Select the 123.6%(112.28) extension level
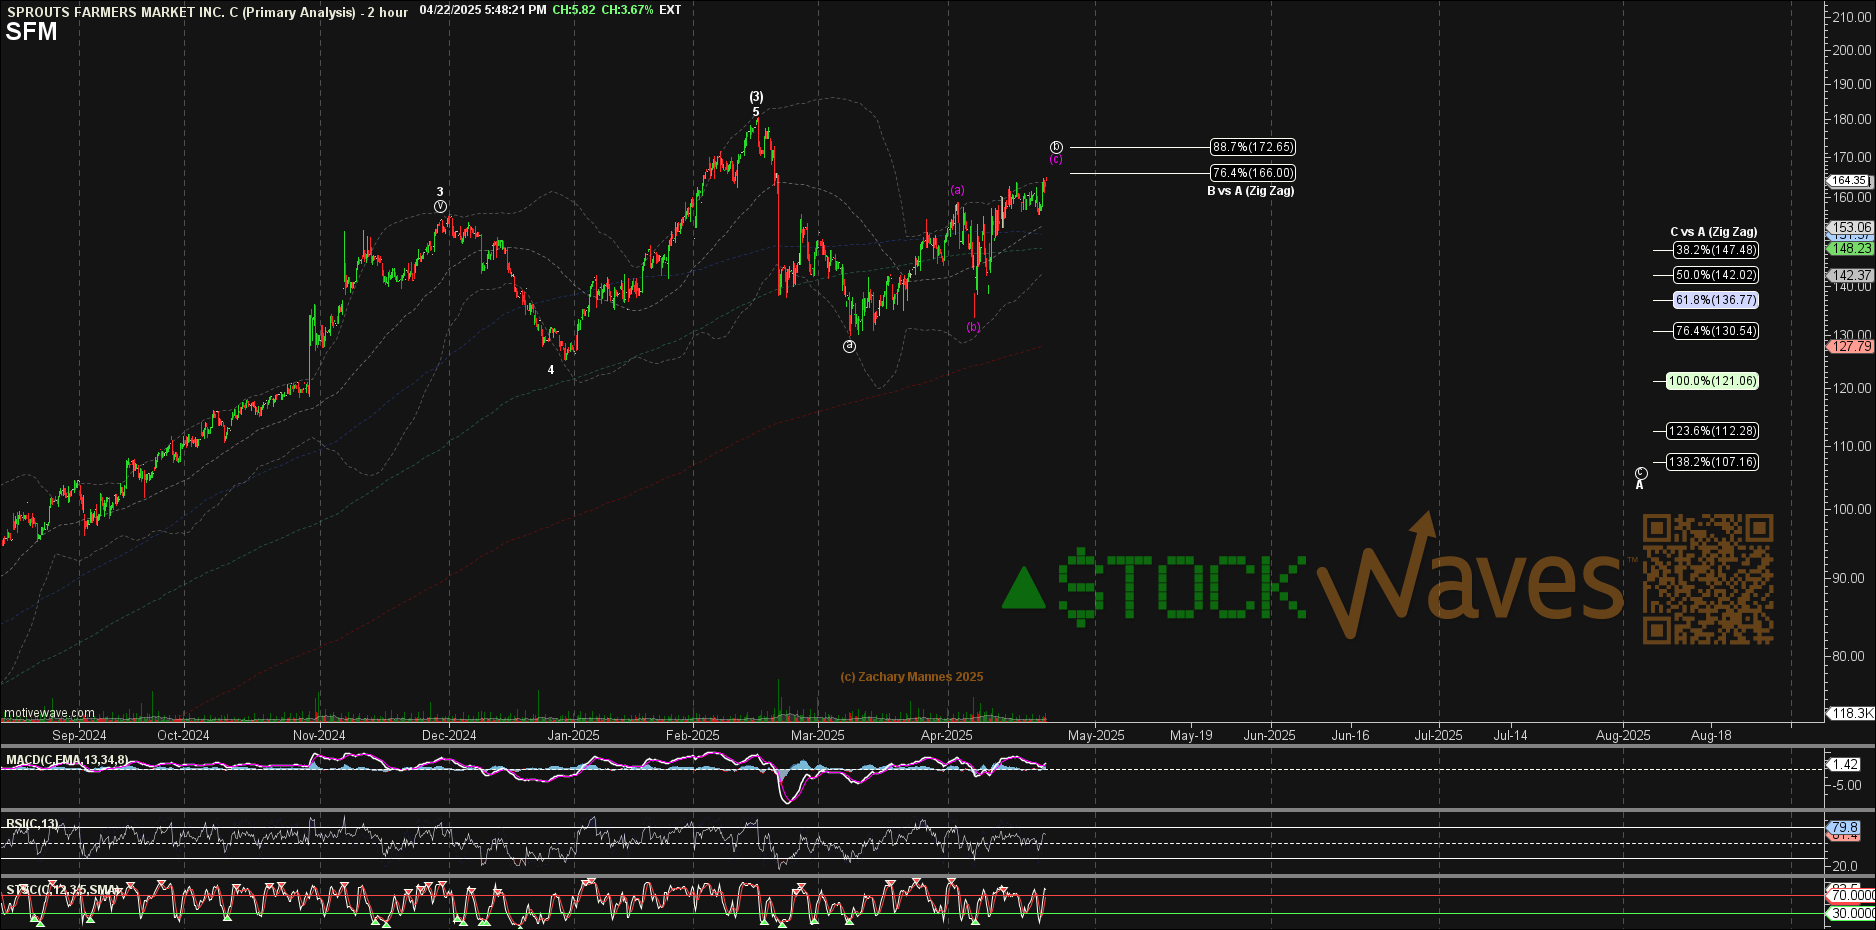Viewport: 1876px width, 930px height. pos(1712,431)
